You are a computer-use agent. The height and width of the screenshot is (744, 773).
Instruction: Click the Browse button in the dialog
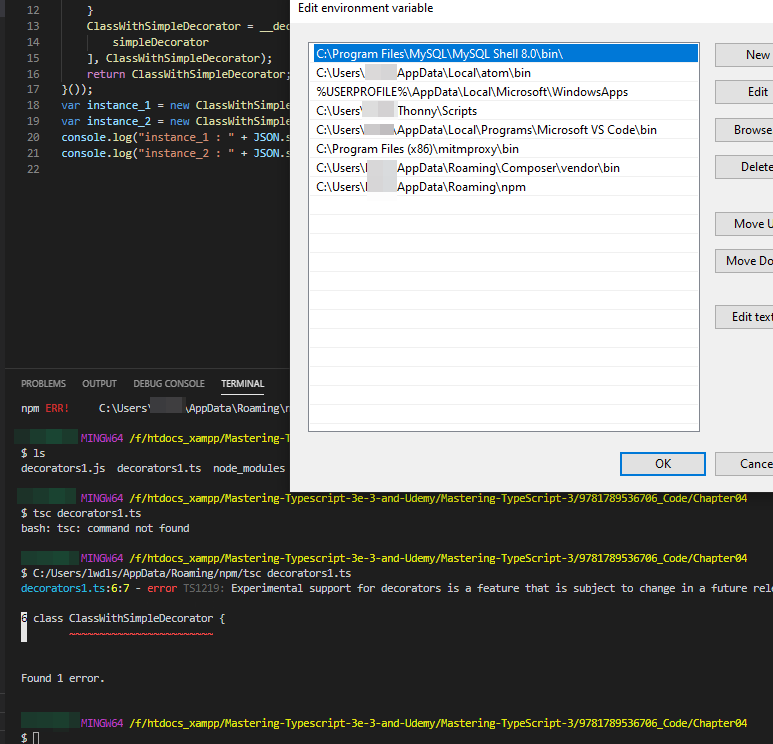point(744,130)
